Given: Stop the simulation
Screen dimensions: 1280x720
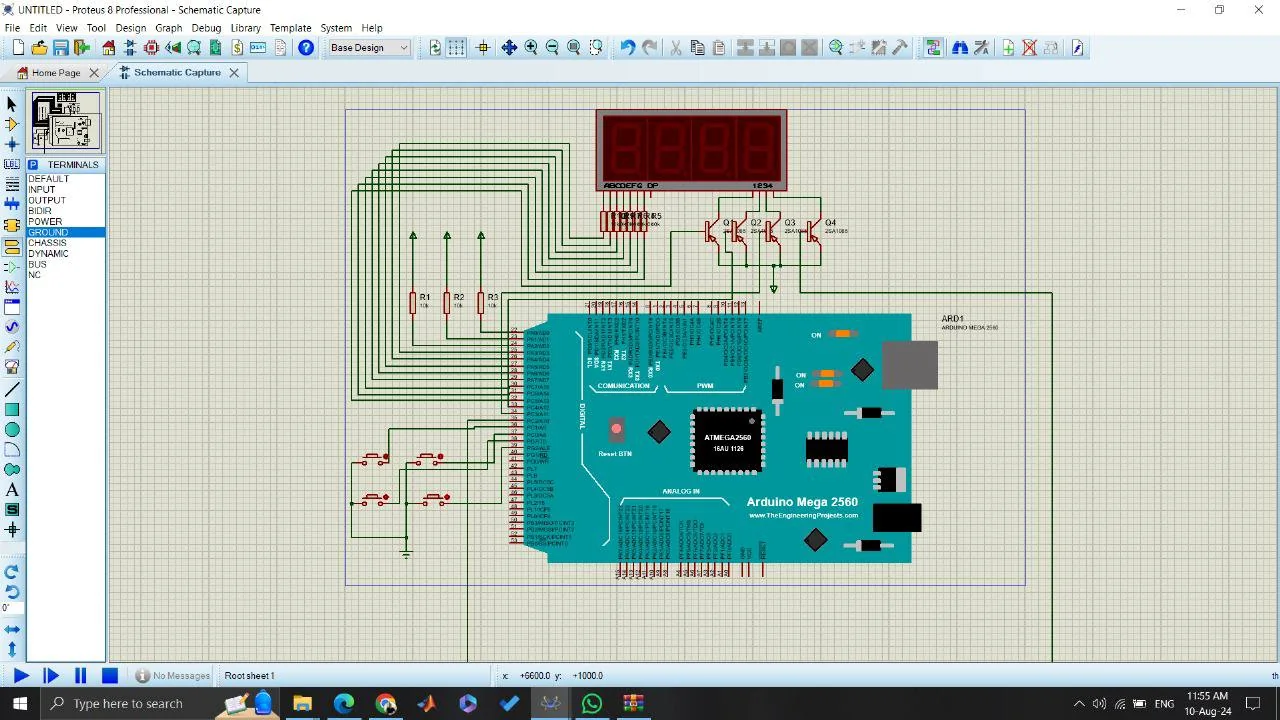Looking at the screenshot, I should pos(110,676).
